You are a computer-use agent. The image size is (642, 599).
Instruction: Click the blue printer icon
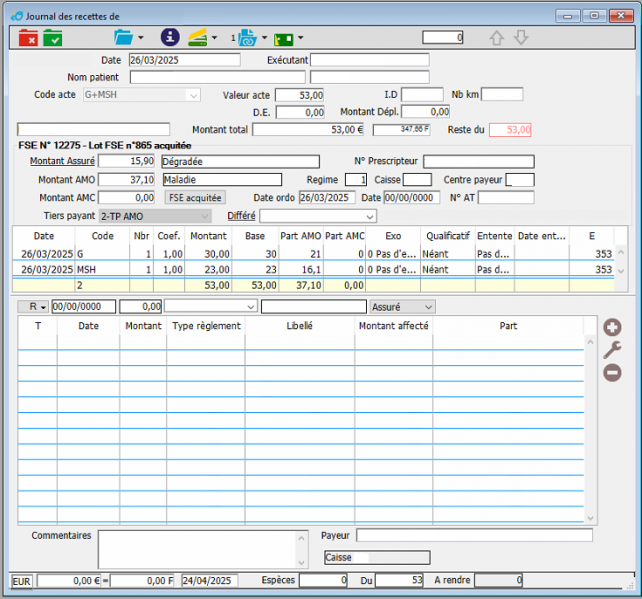pos(247,38)
